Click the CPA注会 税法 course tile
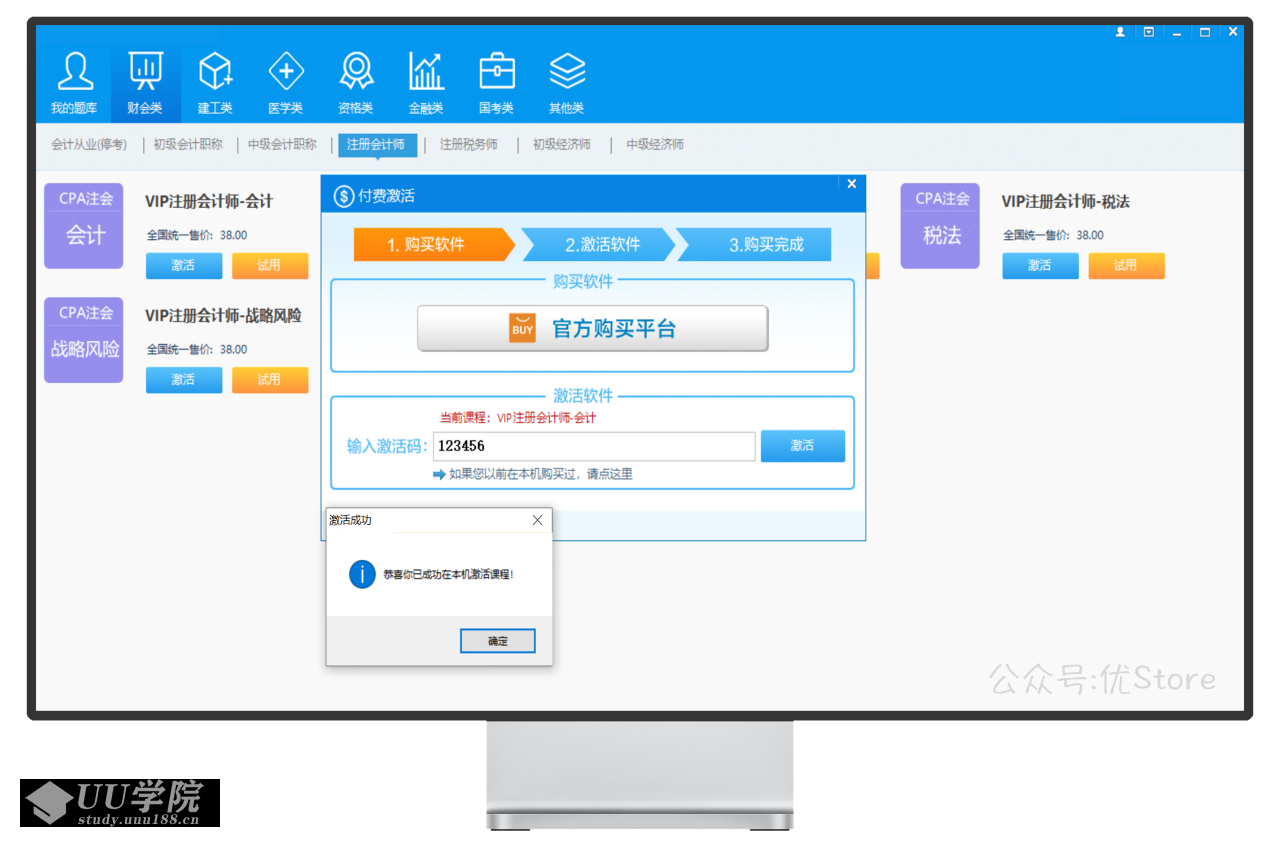The width and height of the screenshot is (1280, 847). pos(941,226)
